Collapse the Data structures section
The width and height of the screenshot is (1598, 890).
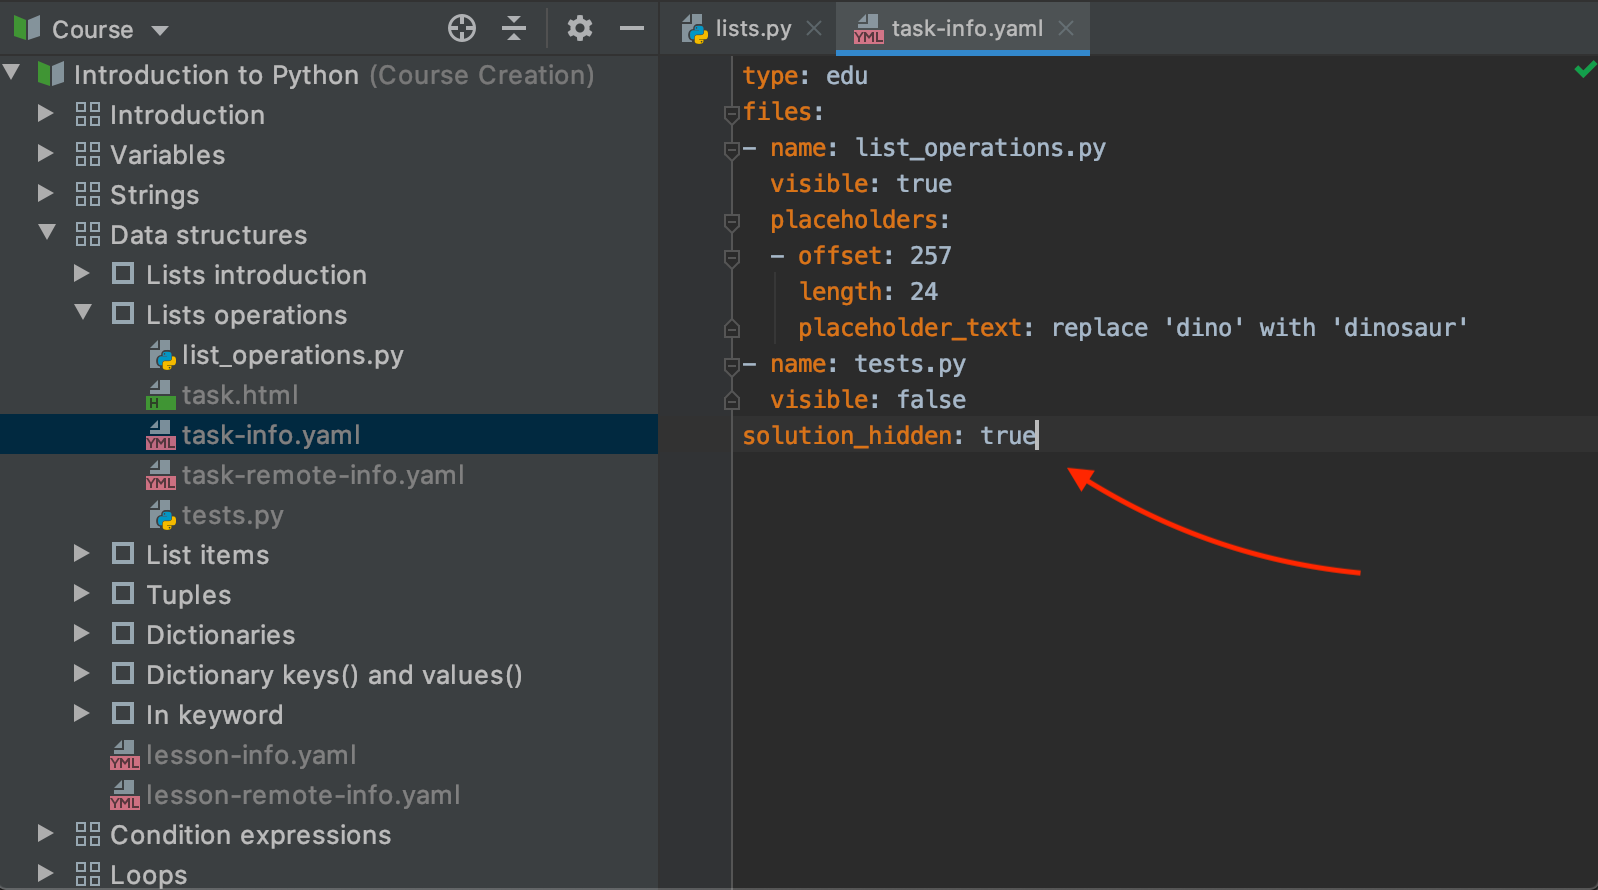(47, 232)
